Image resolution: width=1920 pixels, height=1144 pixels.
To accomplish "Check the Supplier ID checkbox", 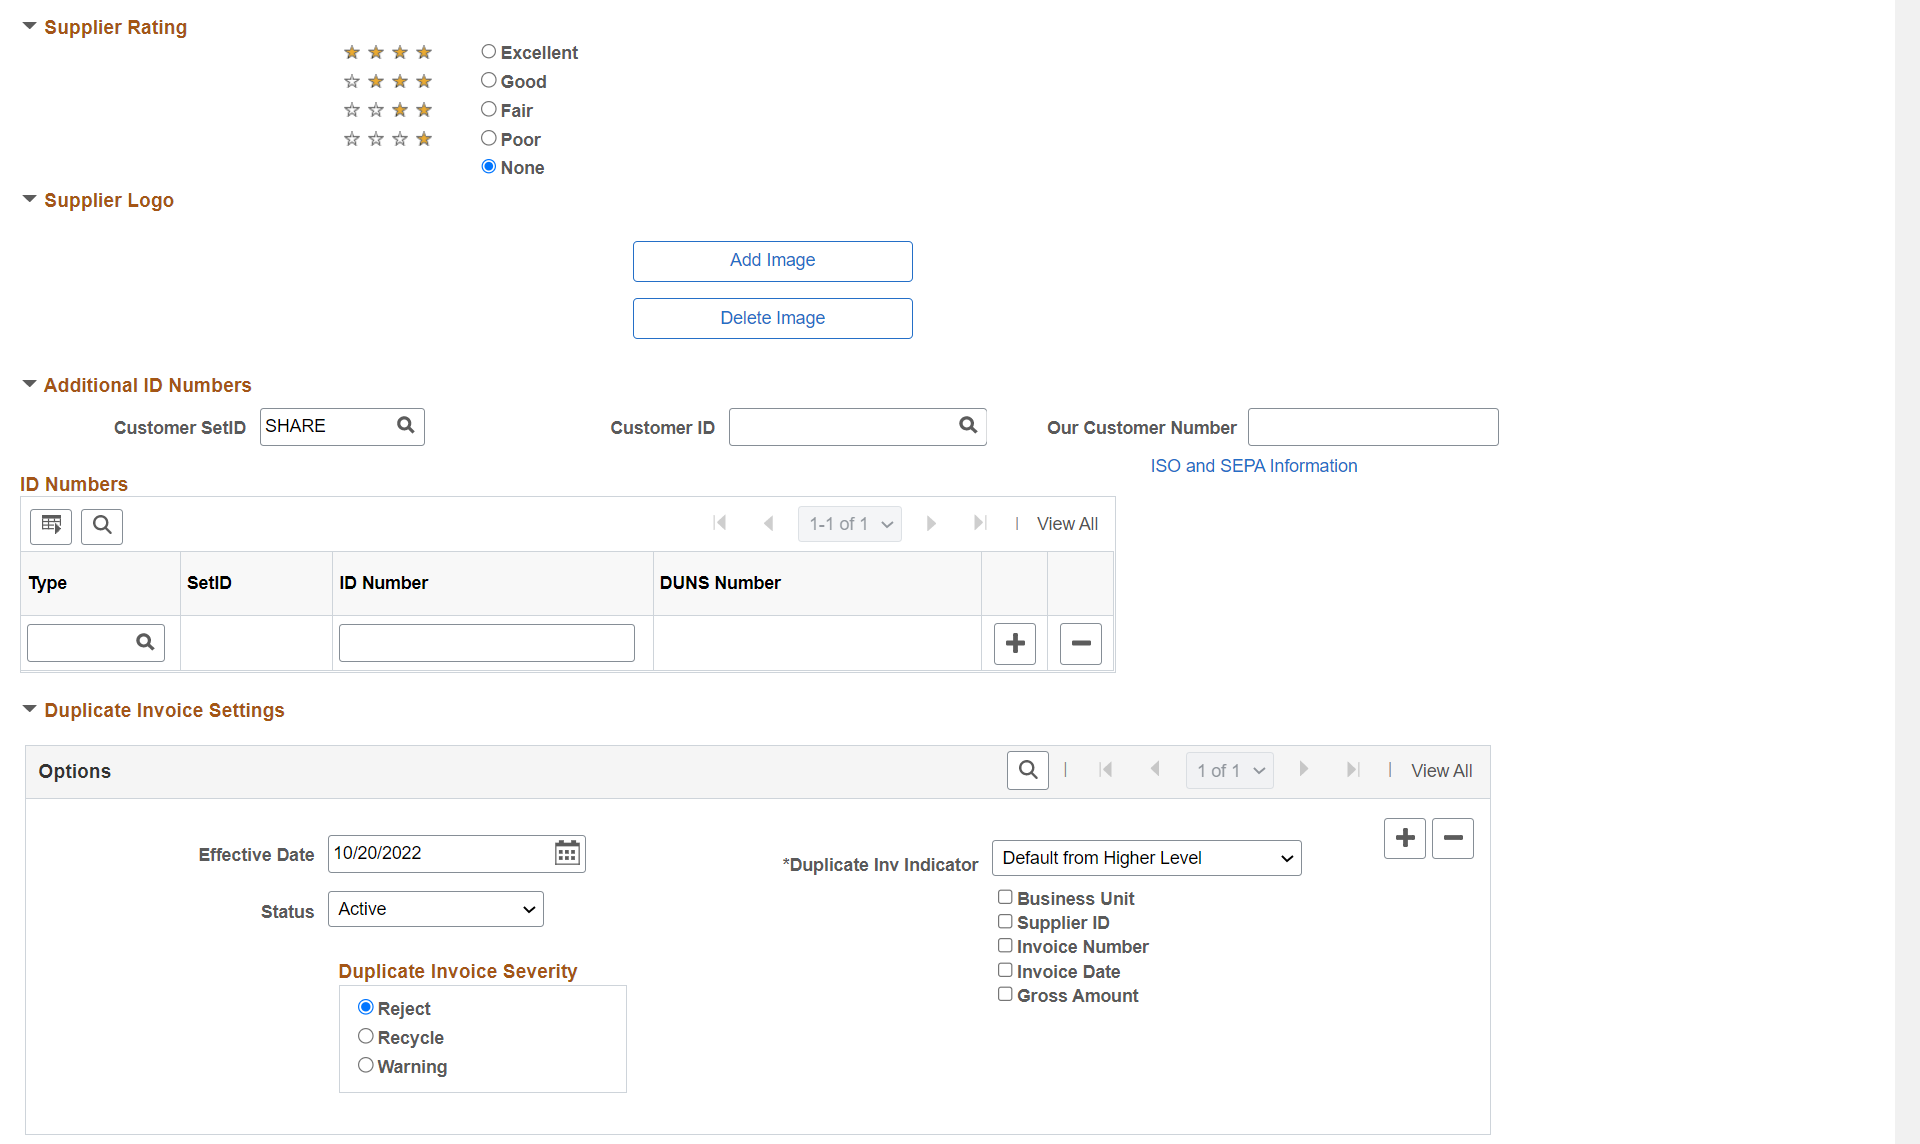I will pos(1005,921).
